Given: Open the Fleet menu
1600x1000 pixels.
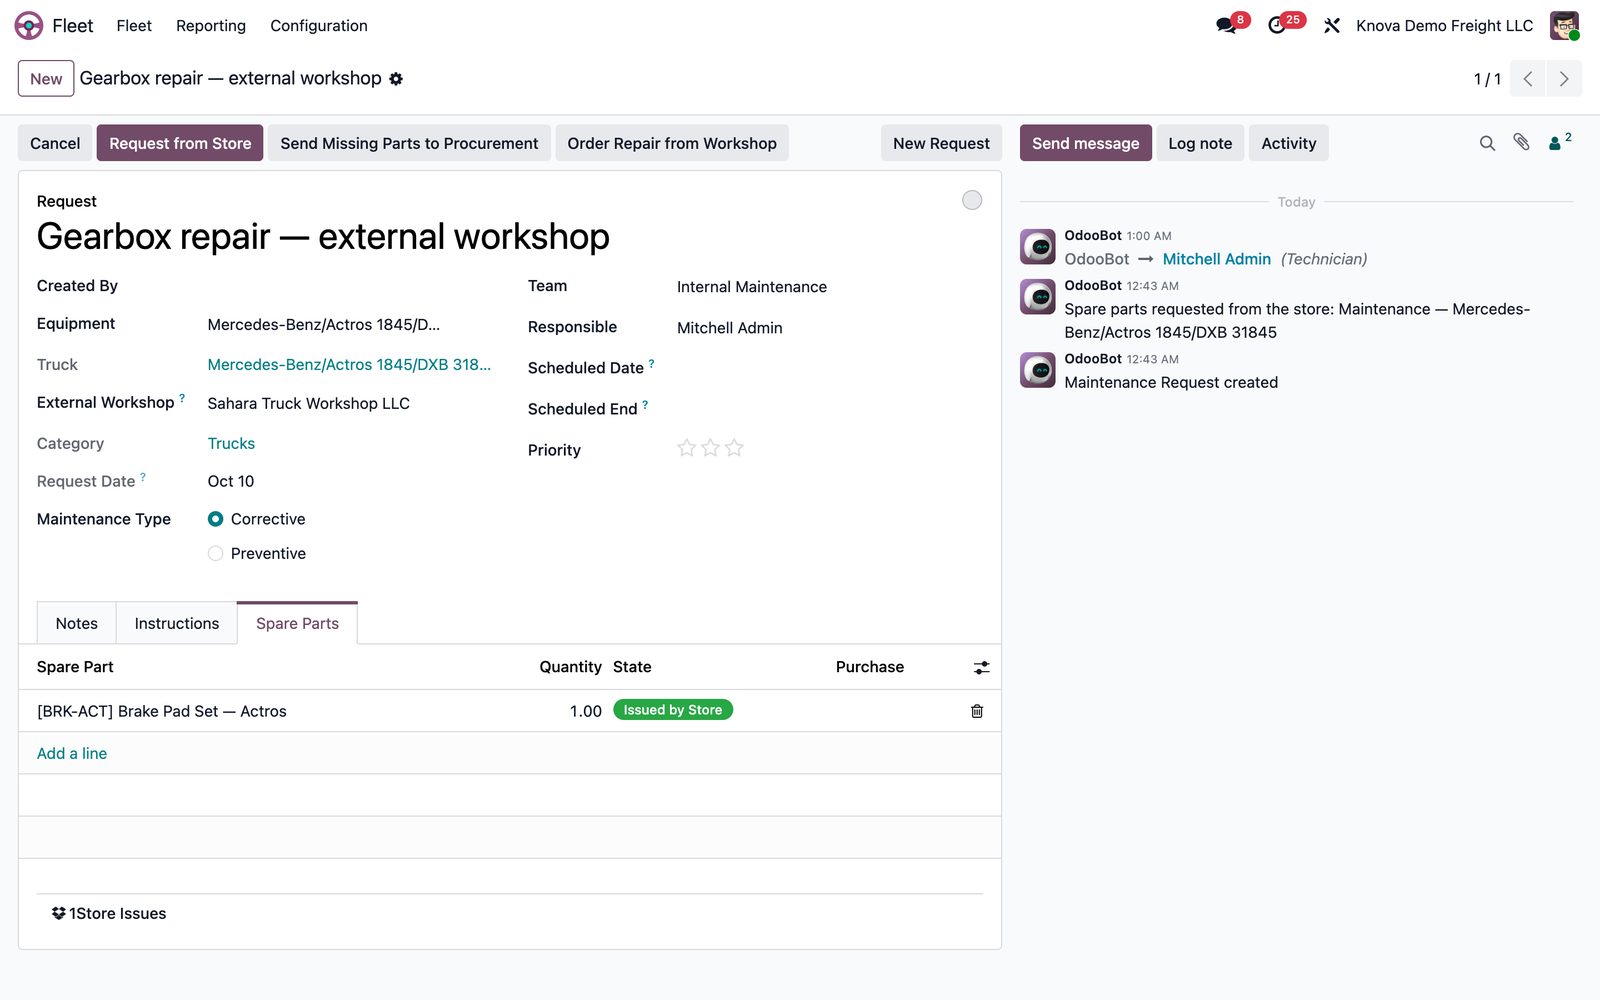Looking at the screenshot, I should pyautogui.click(x=134, y=26).
